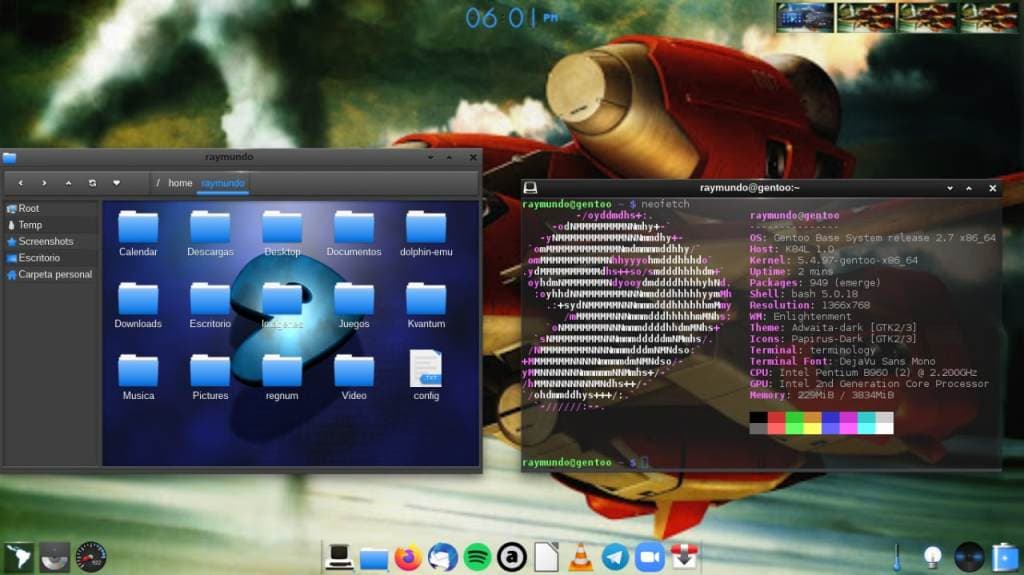This screenshot has width=1024, height=575.
Task: Go up to the parent directory
Action: tap(68, 183)
